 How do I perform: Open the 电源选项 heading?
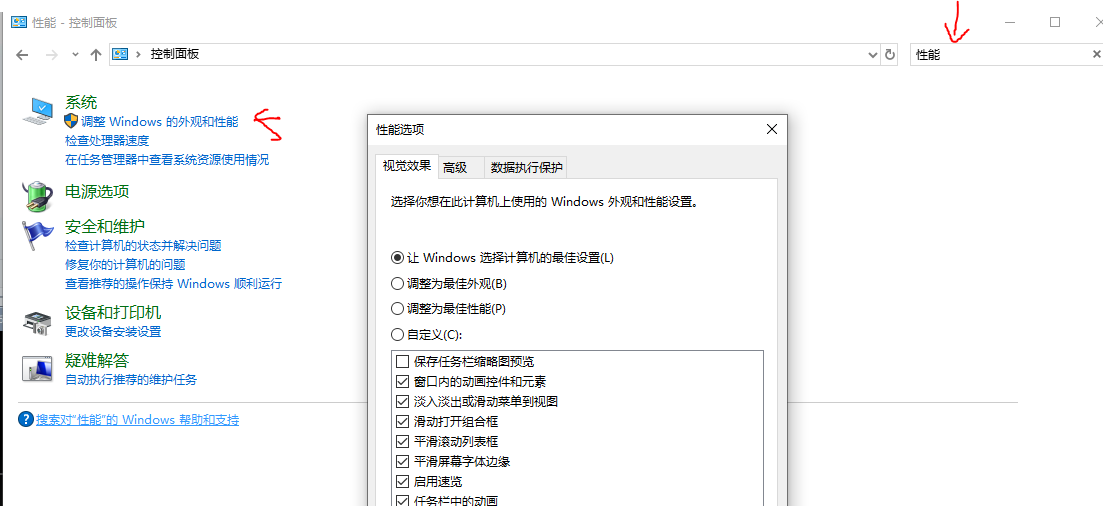[x=97, y=191]
